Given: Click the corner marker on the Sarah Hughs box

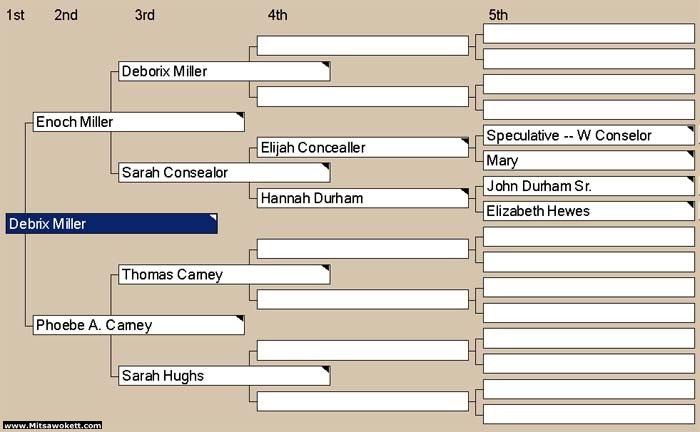Looking at the screenshot, I should (326, 370).
